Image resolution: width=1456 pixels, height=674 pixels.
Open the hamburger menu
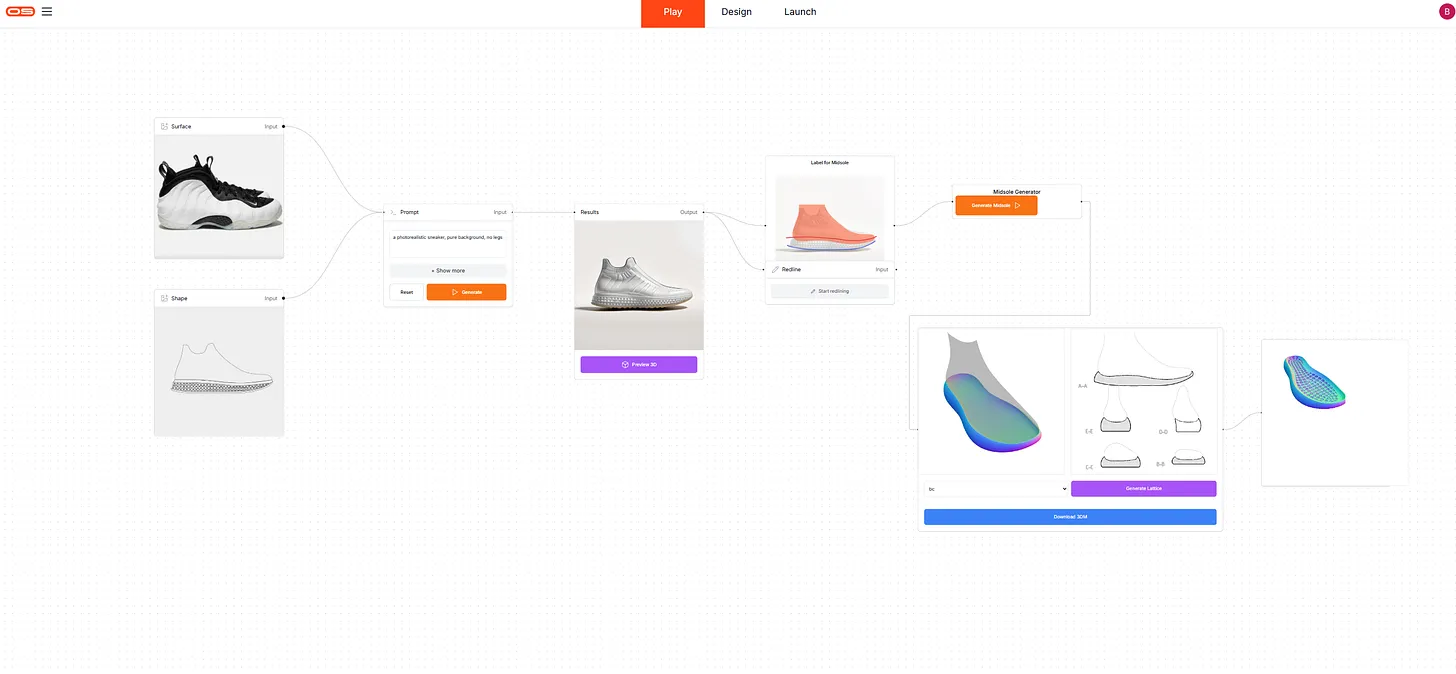pos(47,12)
